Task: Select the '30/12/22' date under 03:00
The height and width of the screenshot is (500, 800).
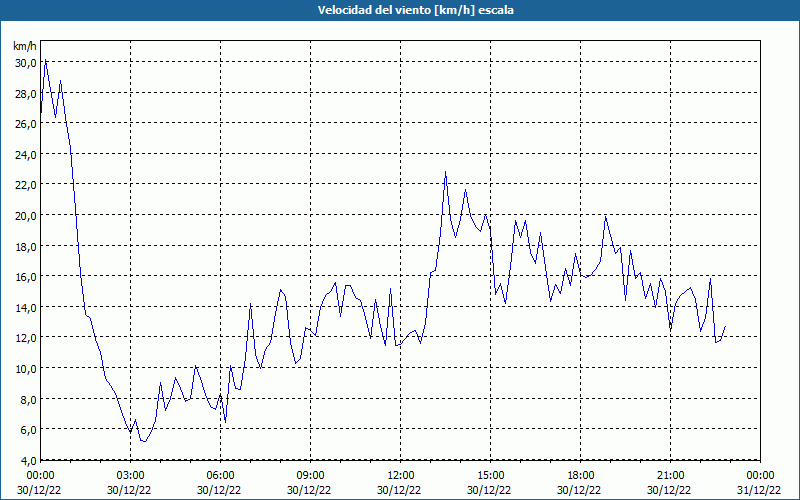Action: (129, 490)
